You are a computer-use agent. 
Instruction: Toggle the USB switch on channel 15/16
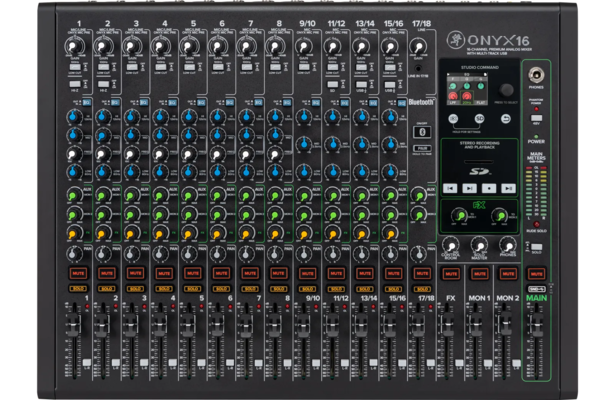click(x=389, y=84)
